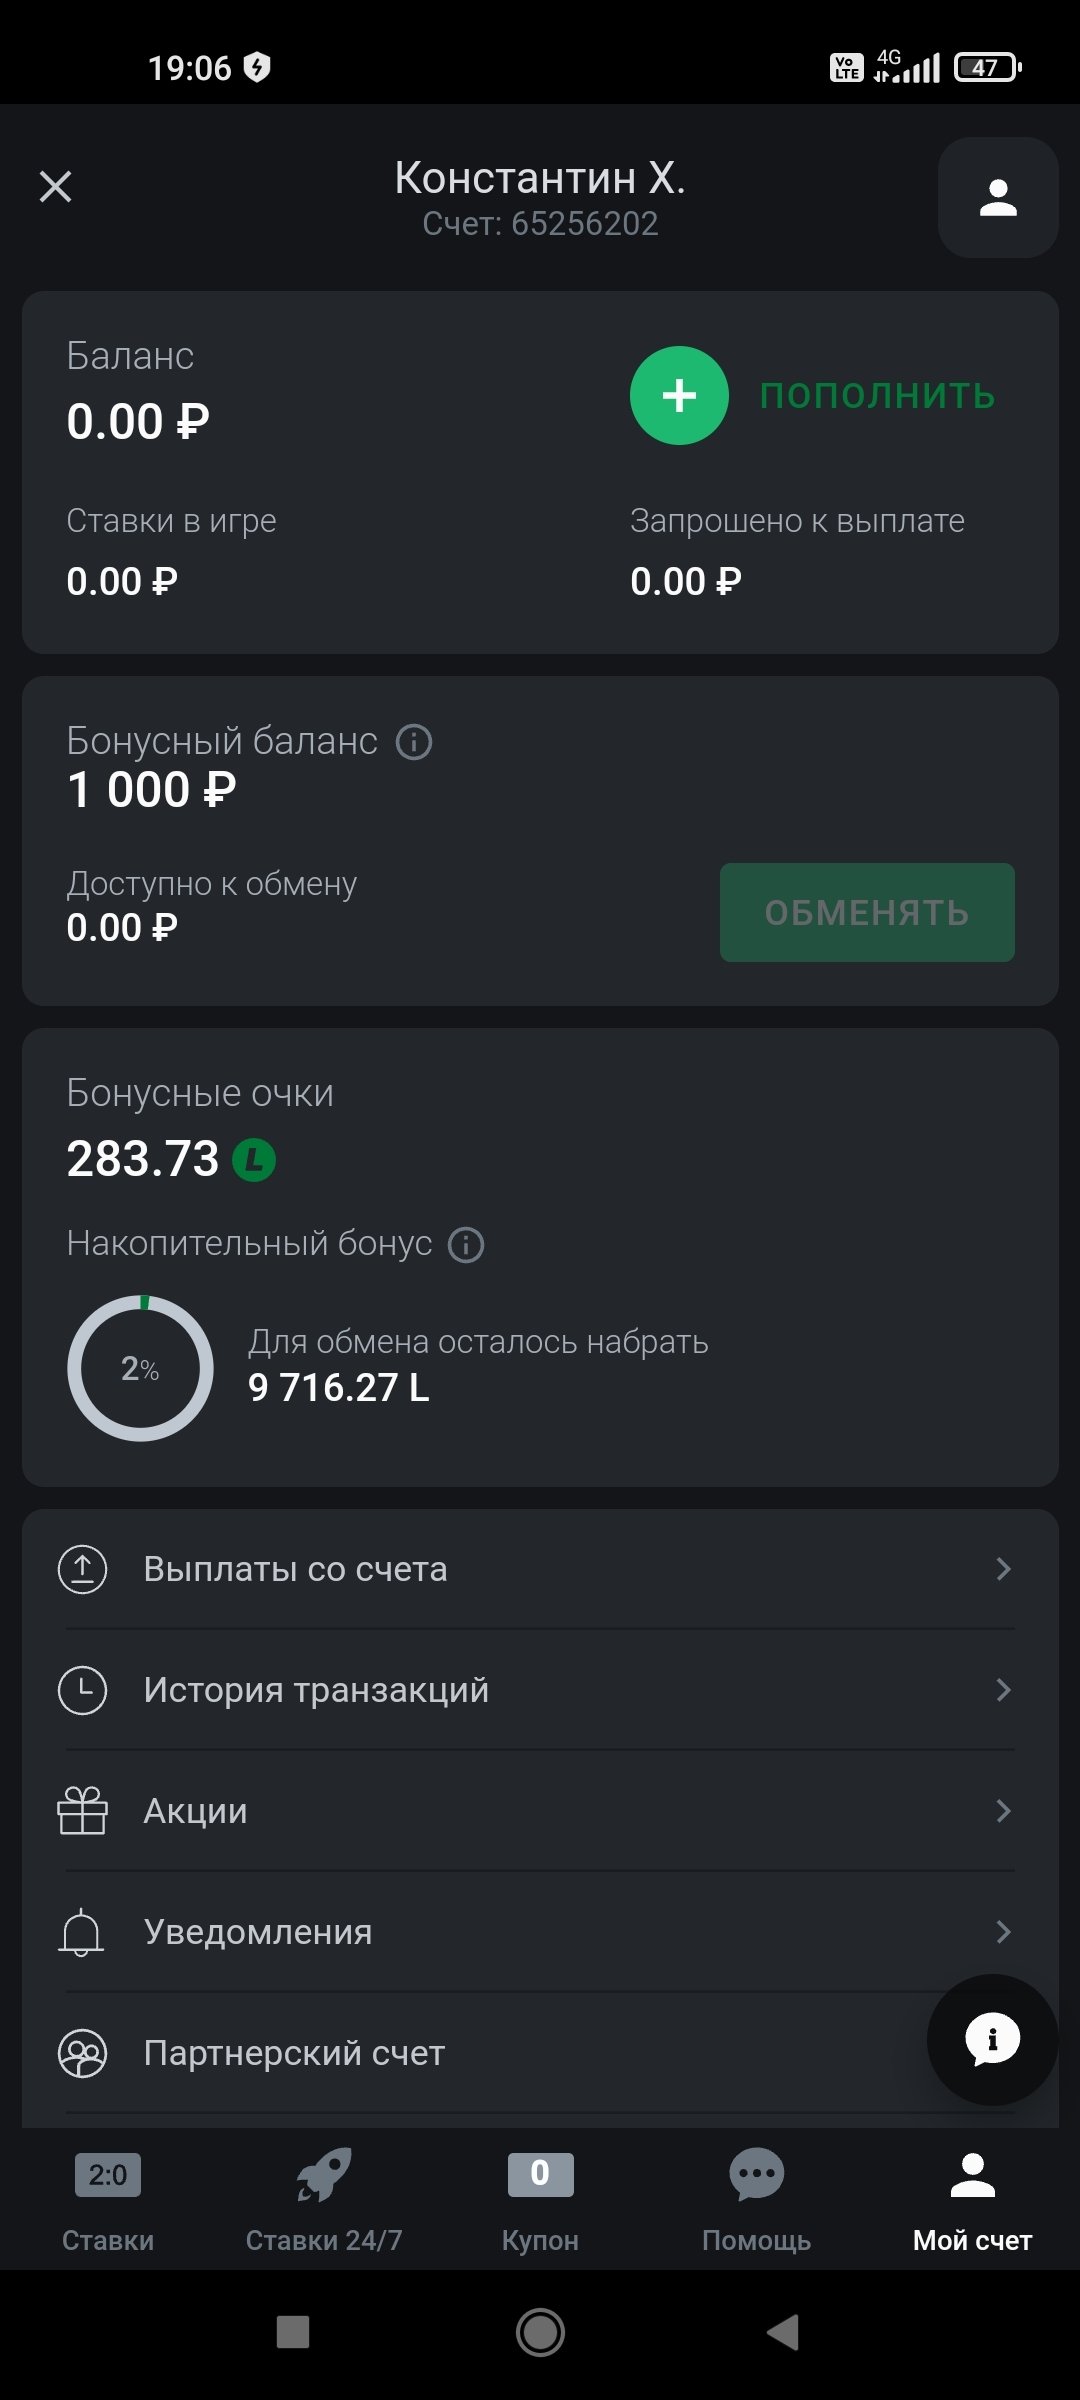The width and height of the screenshot is (1080, 2400).
Task: Tap the info icon beside Бонусный баланс
Action: [x=414, y=742]
